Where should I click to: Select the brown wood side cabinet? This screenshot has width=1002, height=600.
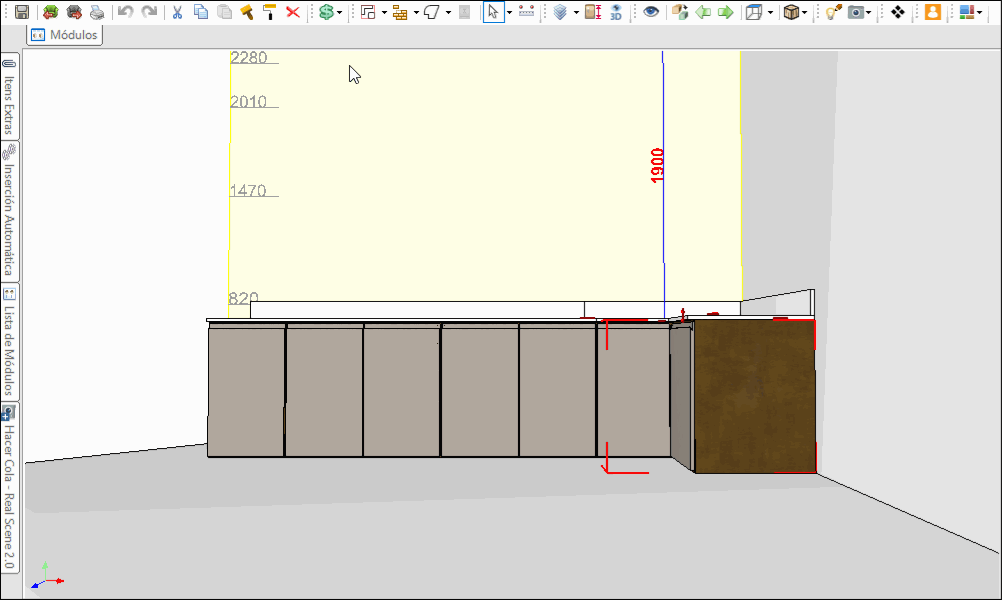pyautogui.click(x=755, y=396)
